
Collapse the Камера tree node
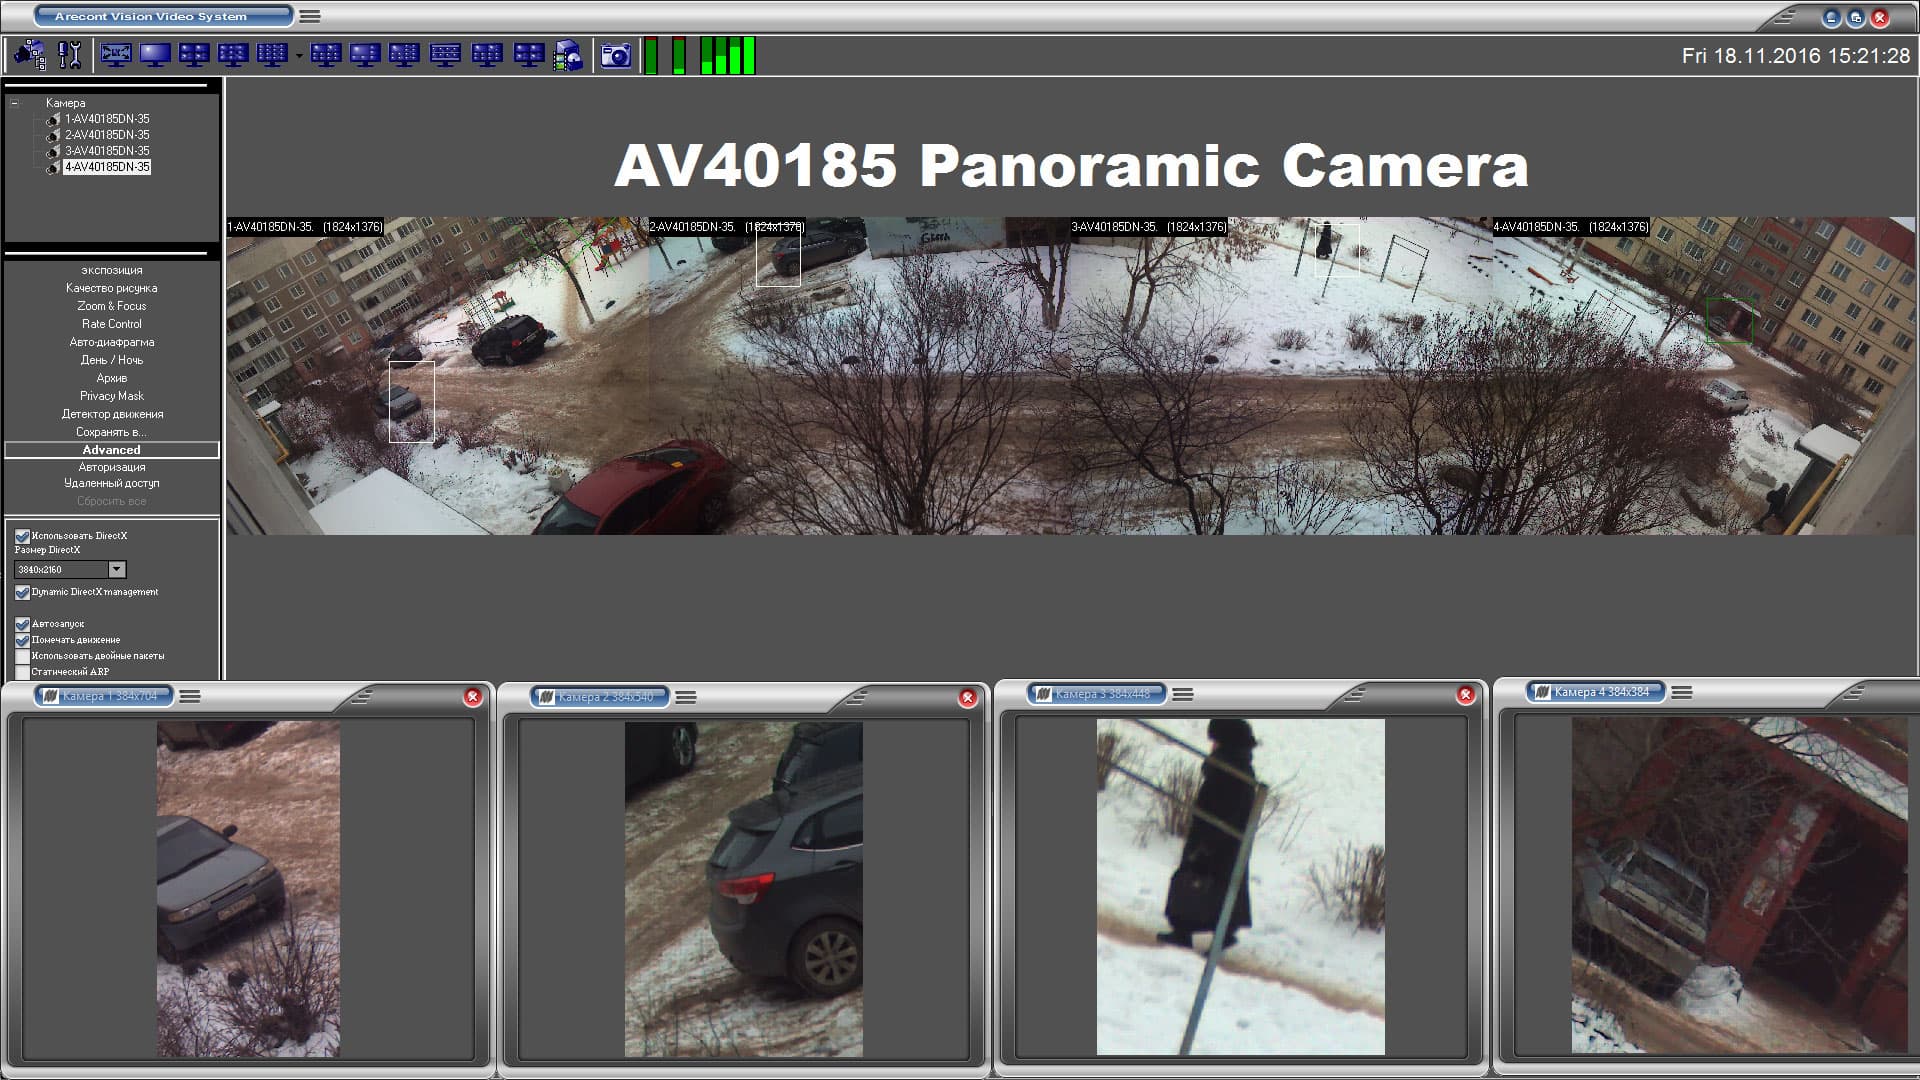(14, 103)
